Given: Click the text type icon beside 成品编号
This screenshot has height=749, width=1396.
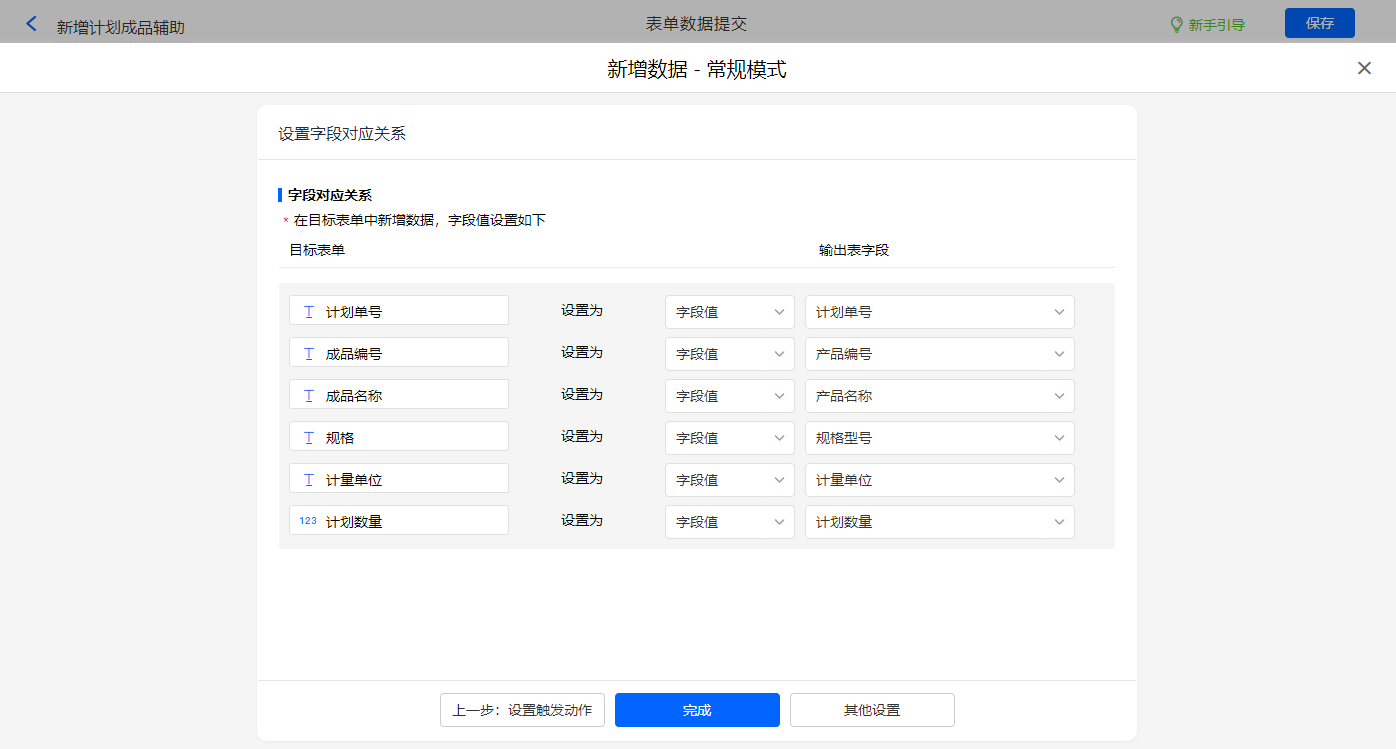Looking at the screenshot, I should pos(308,354).
